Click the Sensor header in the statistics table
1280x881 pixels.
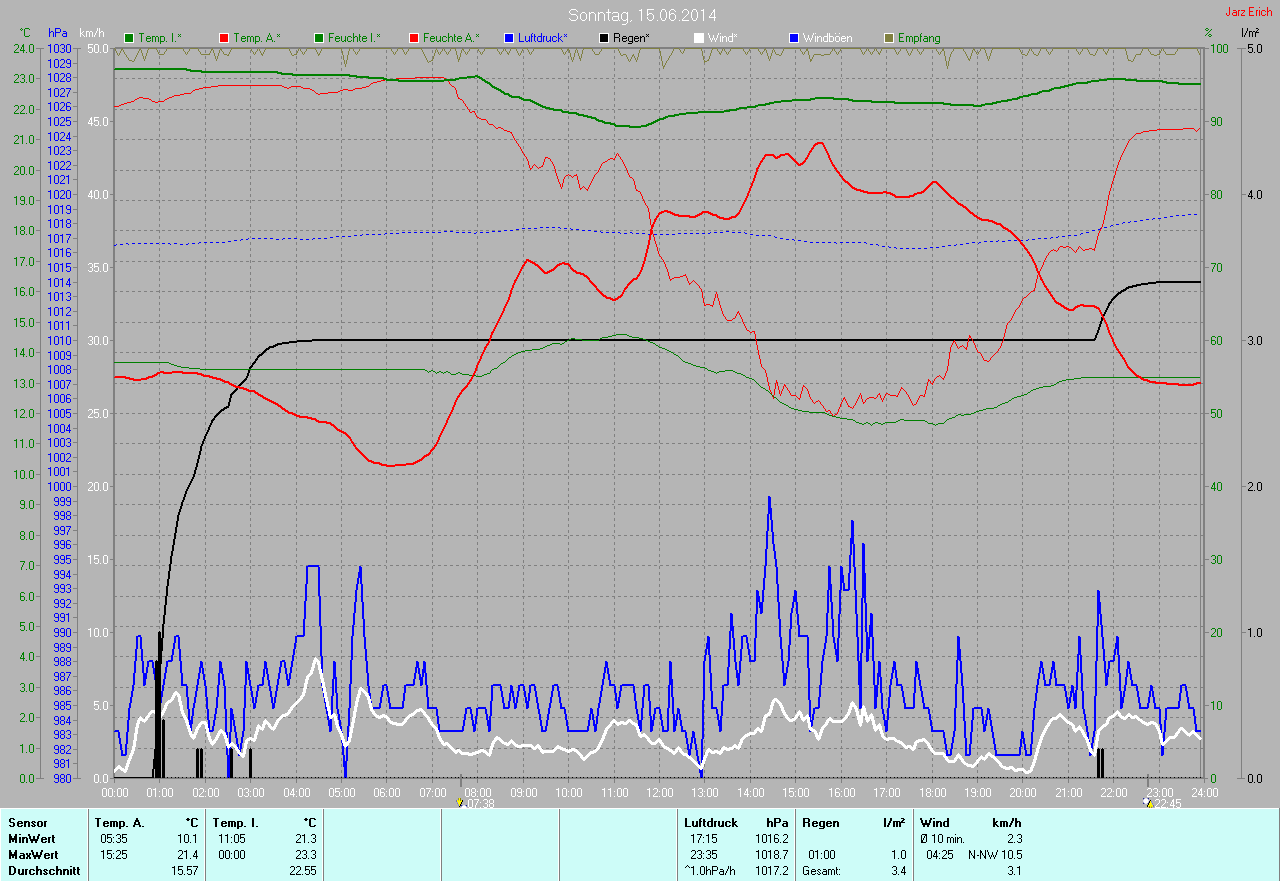(27, 823)
